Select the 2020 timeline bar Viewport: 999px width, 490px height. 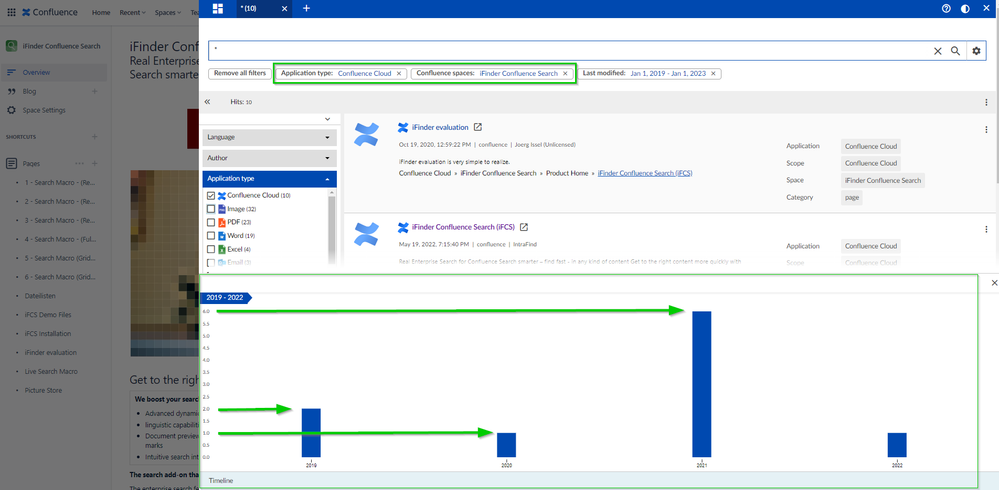[507, 445]
